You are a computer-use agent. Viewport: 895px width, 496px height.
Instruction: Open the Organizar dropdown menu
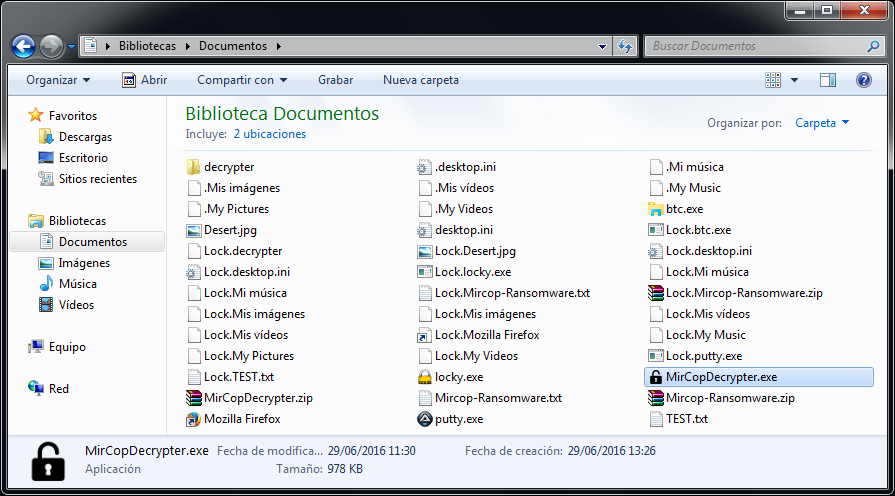click(58, 80)
